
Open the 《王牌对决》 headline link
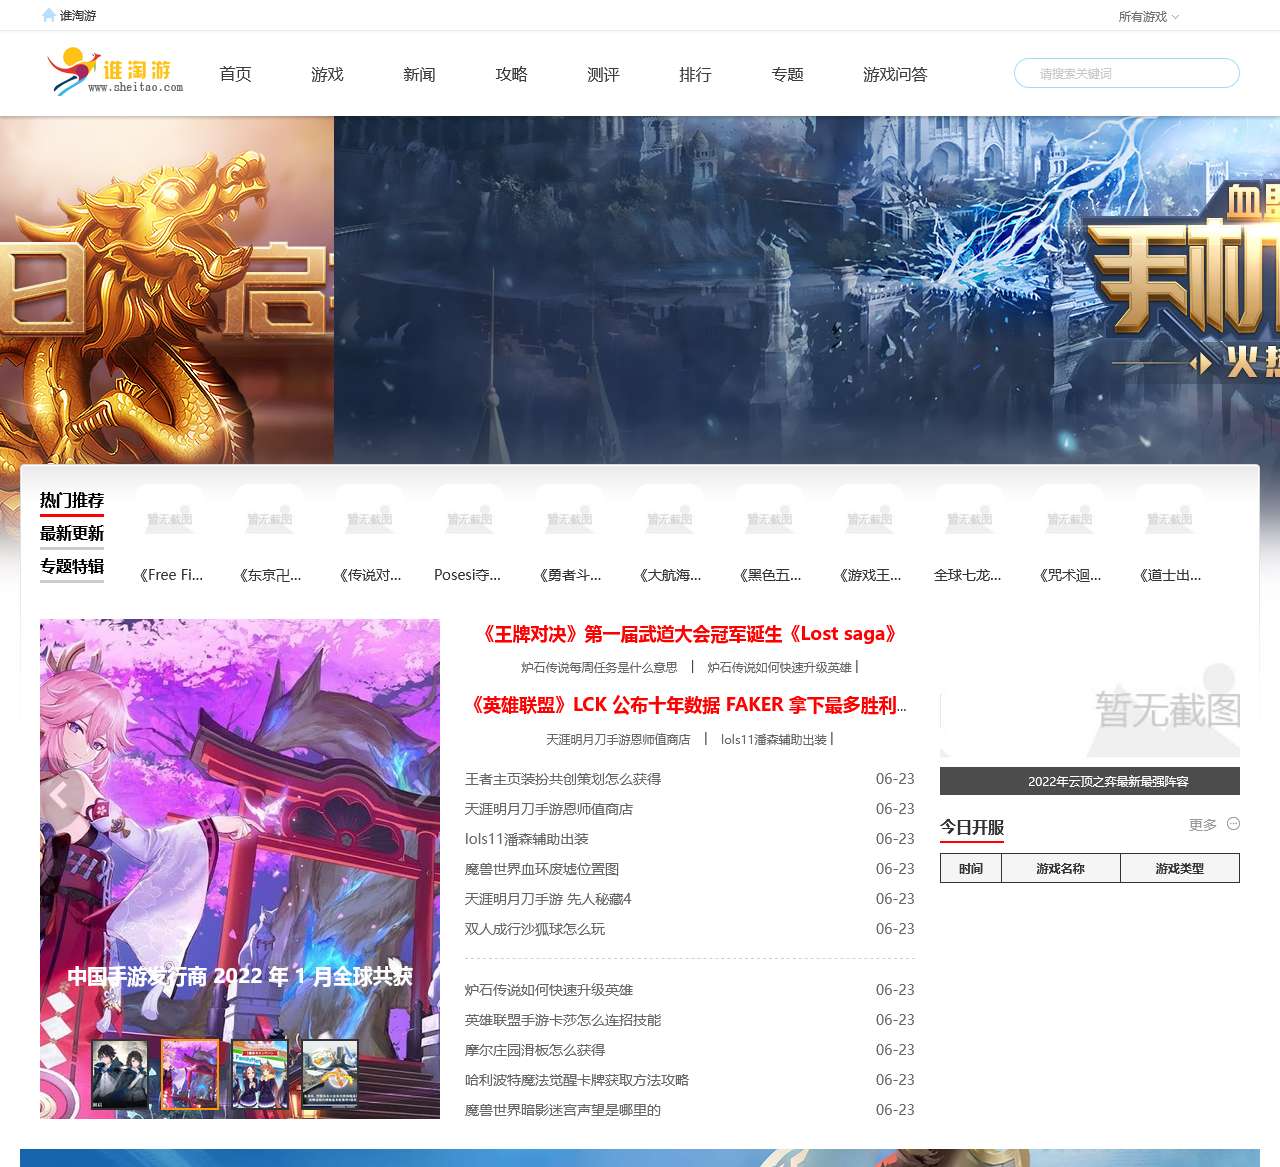click(689, 634)
